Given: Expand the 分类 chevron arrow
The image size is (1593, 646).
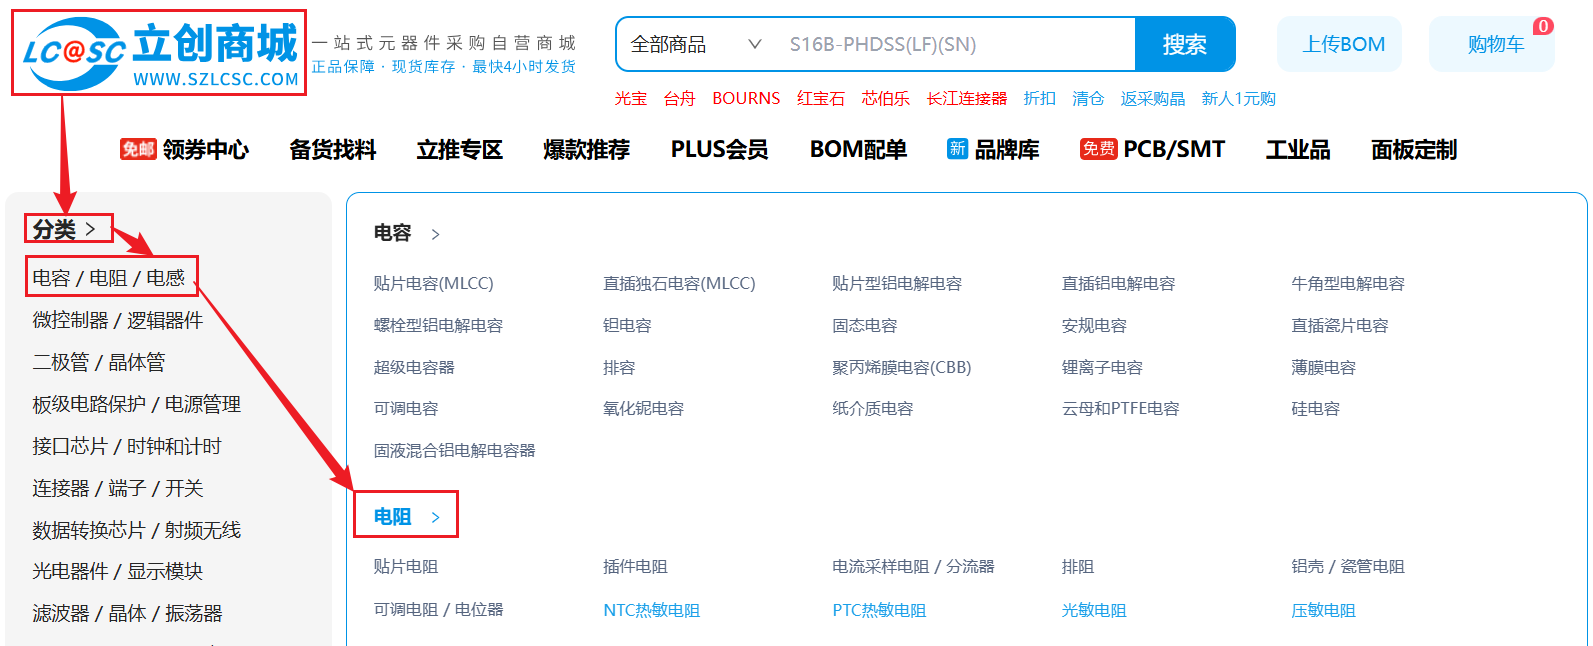Looking at the screenshot, I should click(90, 229).
